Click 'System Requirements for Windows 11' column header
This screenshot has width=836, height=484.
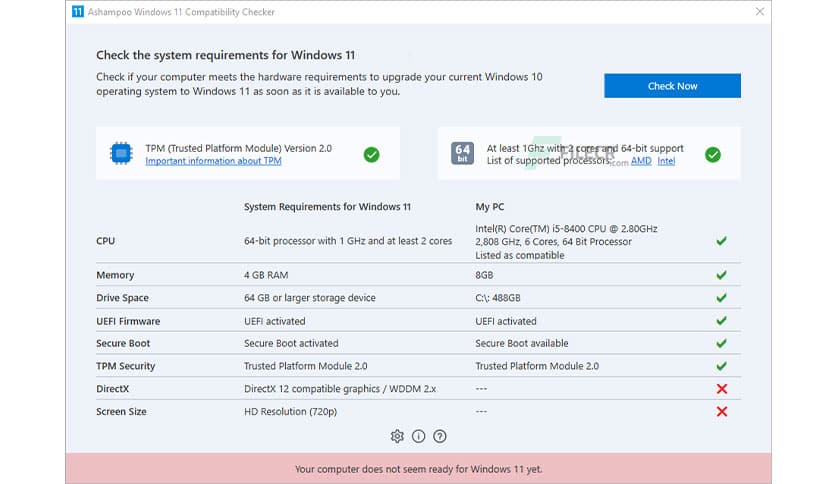click(327, 207)
